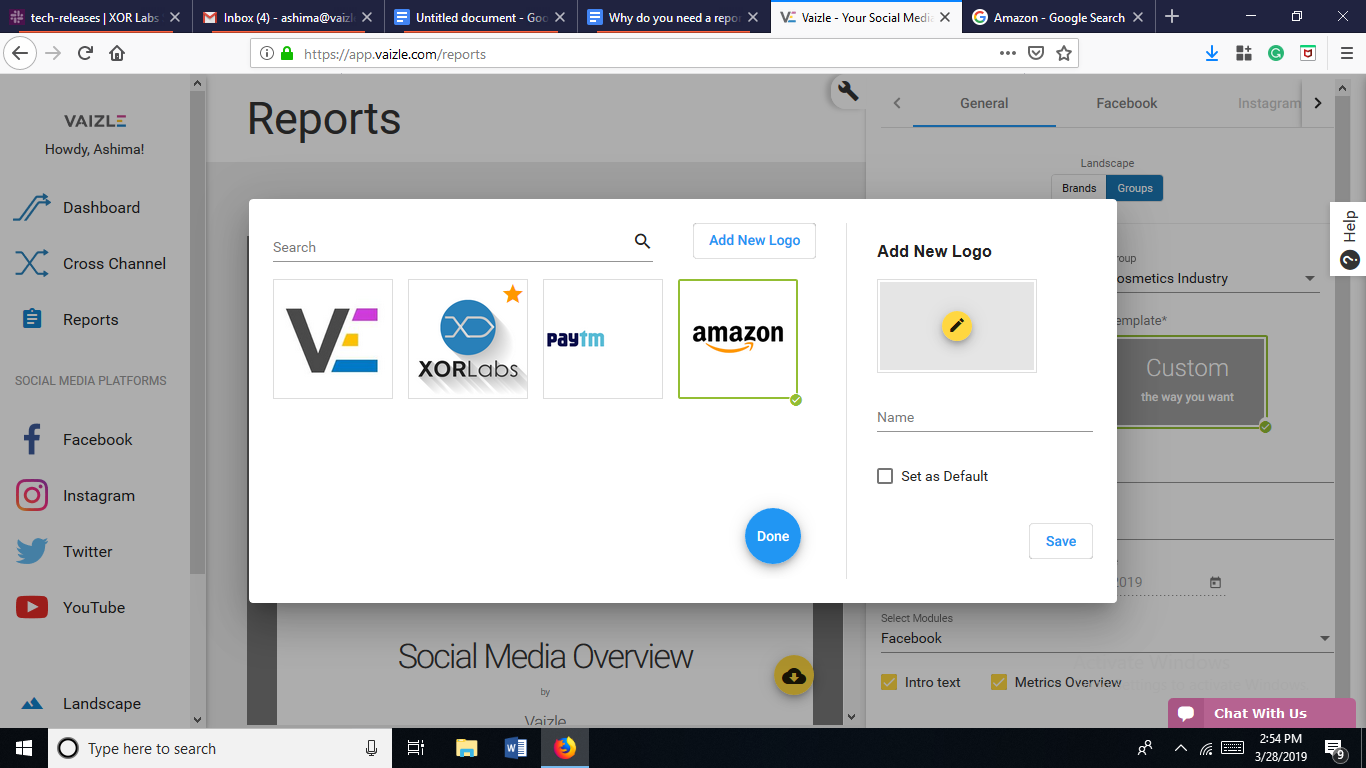The image size is (1366, 768).
Task: Open the date picker calendar icon
Action: tap(1215, 582)
